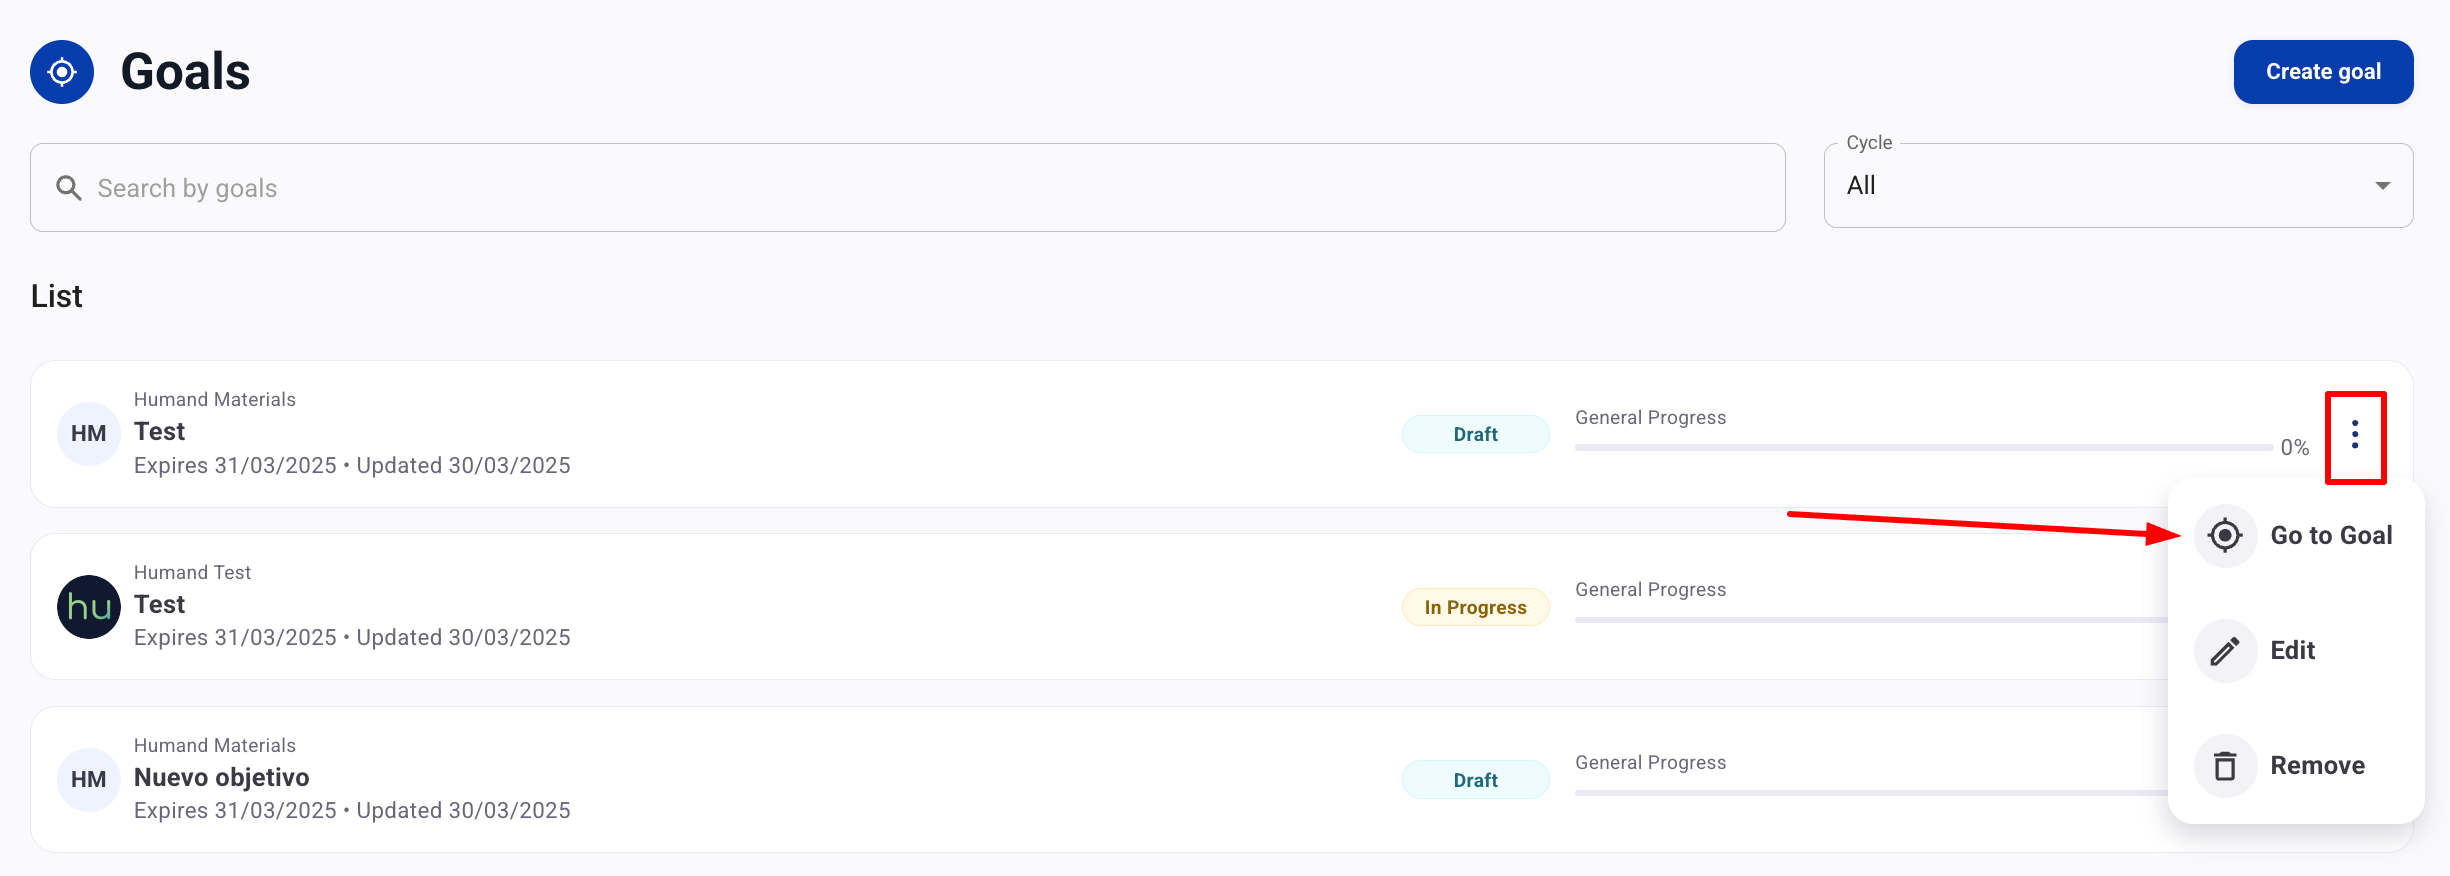
Task: Select Go to Goal menu option
Action: 2330,536
